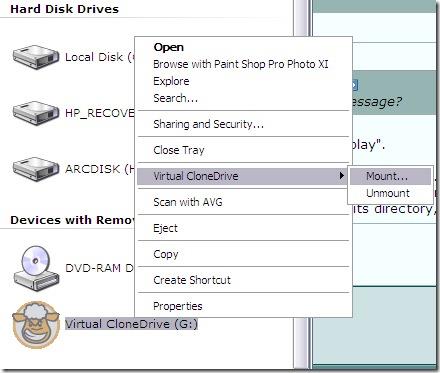This screenshot has height=373, width=440.
Task: Choose Copy in the context menu
Action: click(166, 254)
